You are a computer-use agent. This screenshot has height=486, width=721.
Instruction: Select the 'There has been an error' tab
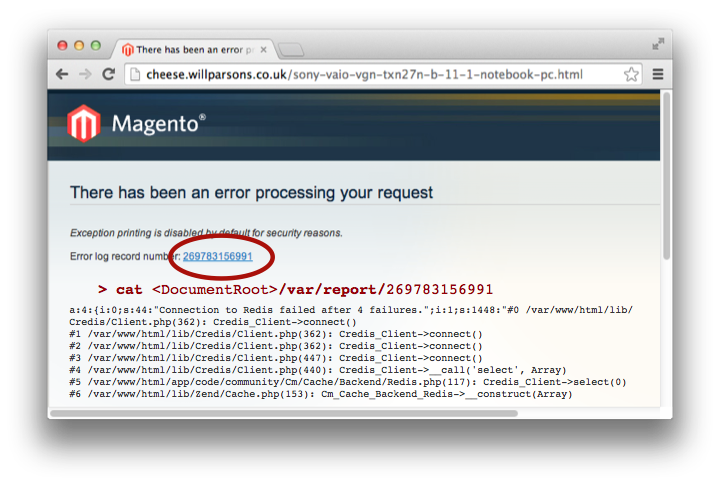coord(195,50)
